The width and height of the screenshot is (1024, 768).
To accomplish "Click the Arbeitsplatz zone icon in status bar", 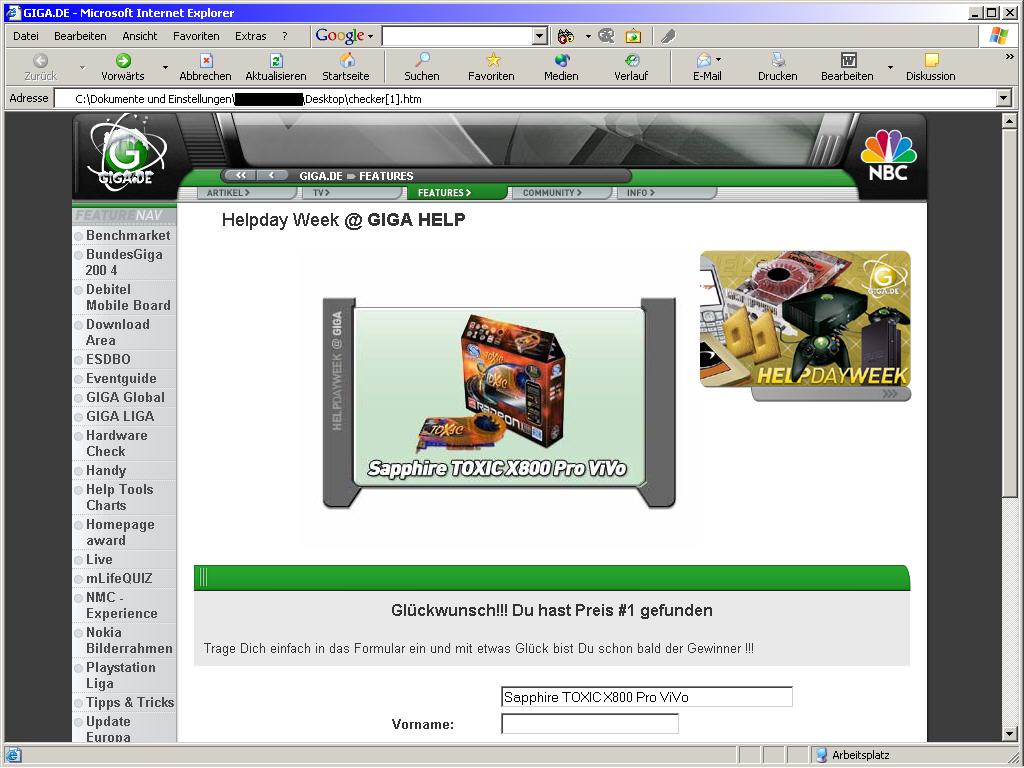I will tap(822, 755).
